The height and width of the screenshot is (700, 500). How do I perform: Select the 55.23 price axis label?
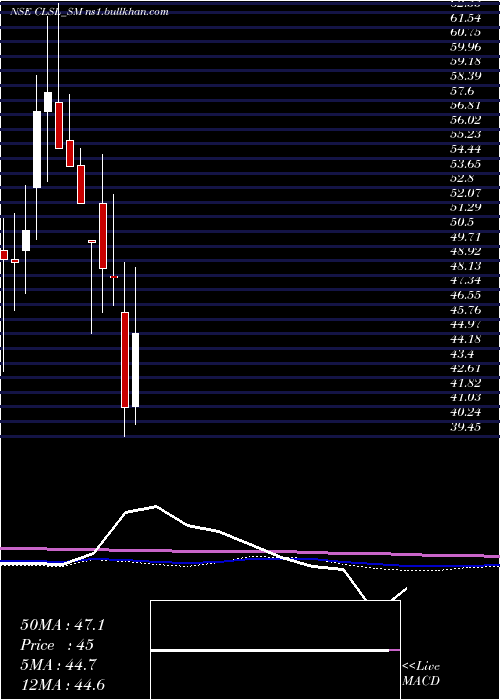coord(466,134)
